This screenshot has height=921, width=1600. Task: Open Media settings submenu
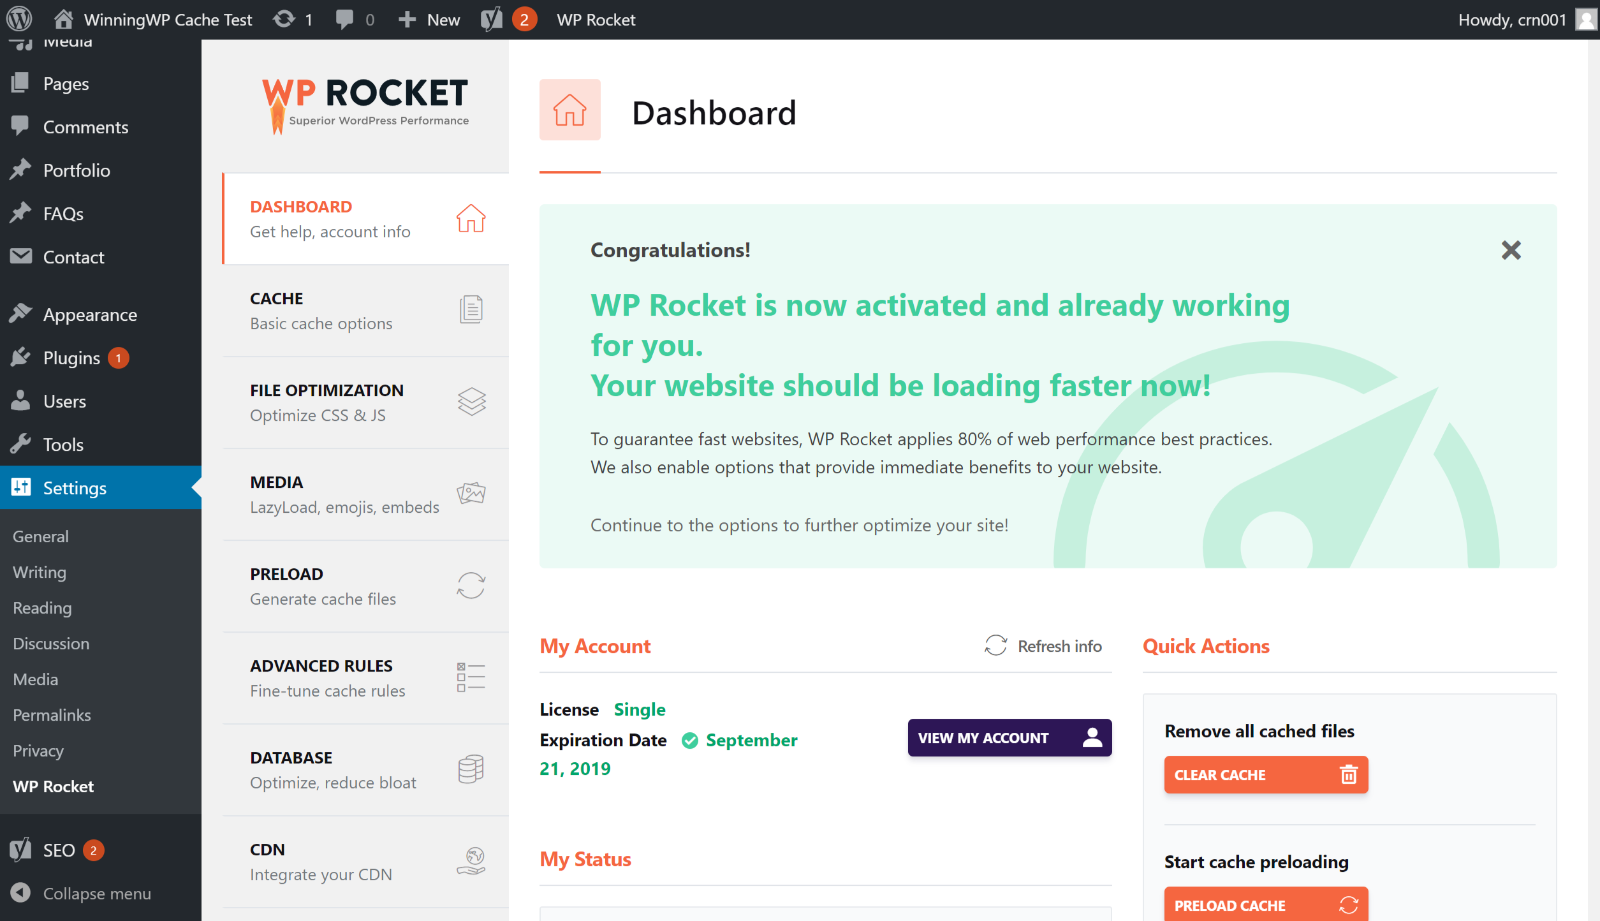coord(36,679)
